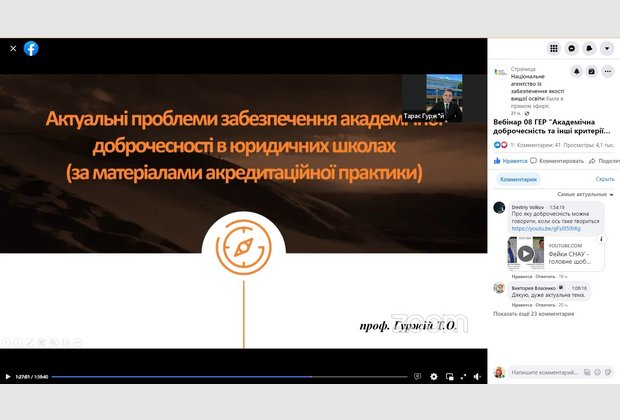This screenshot has height=420, width=620.
Task: Show 23 more comments
Action: coord(534,313)
